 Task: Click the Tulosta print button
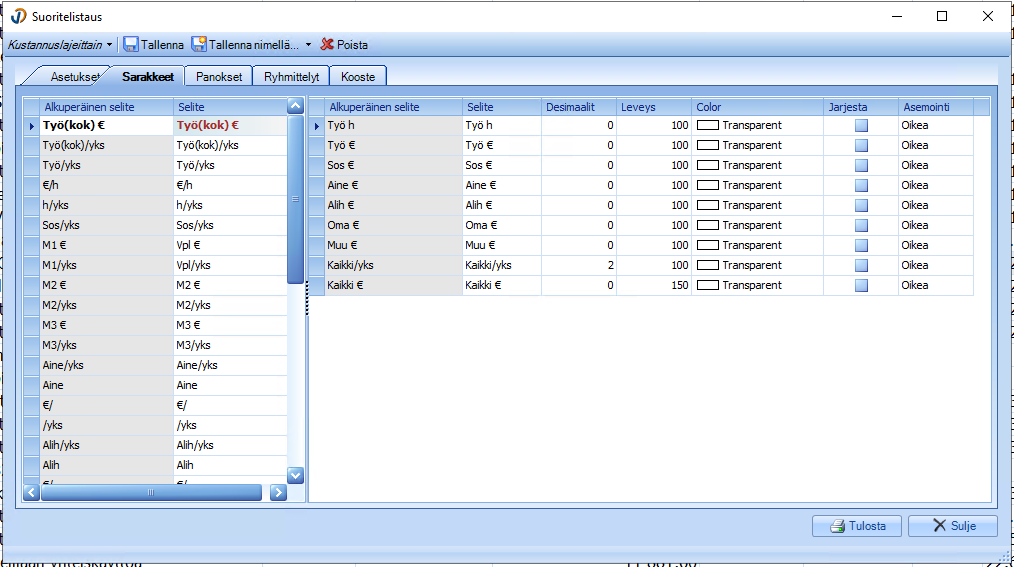point(858,526)
